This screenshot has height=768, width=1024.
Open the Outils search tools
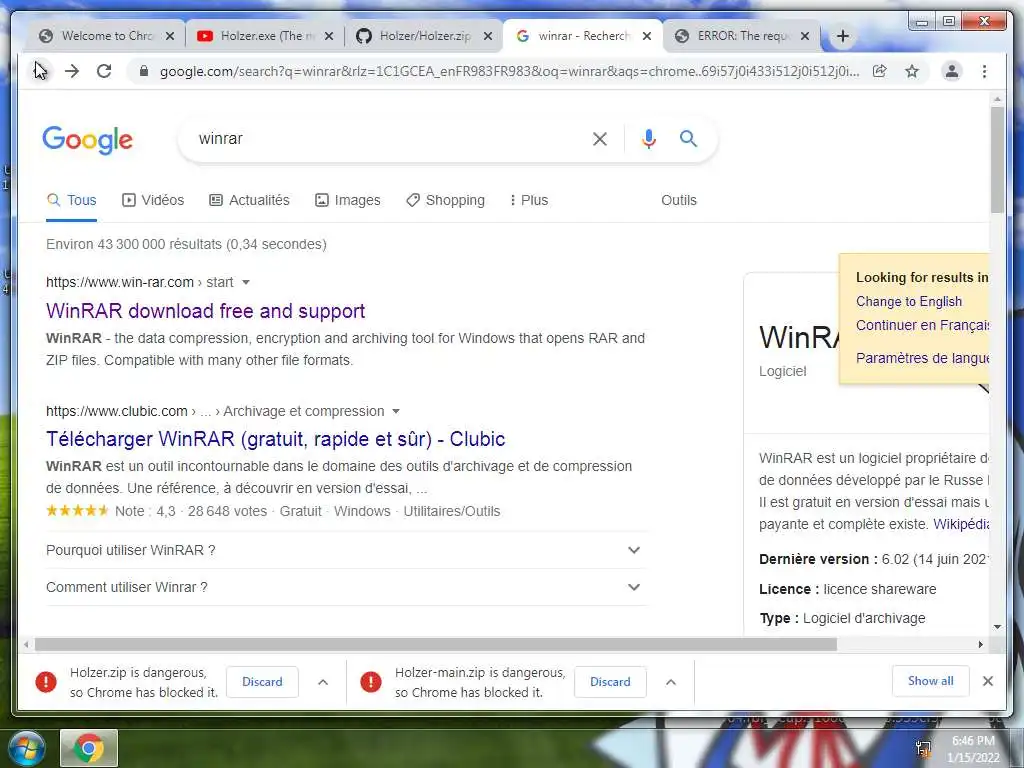[x=679, y=200]
